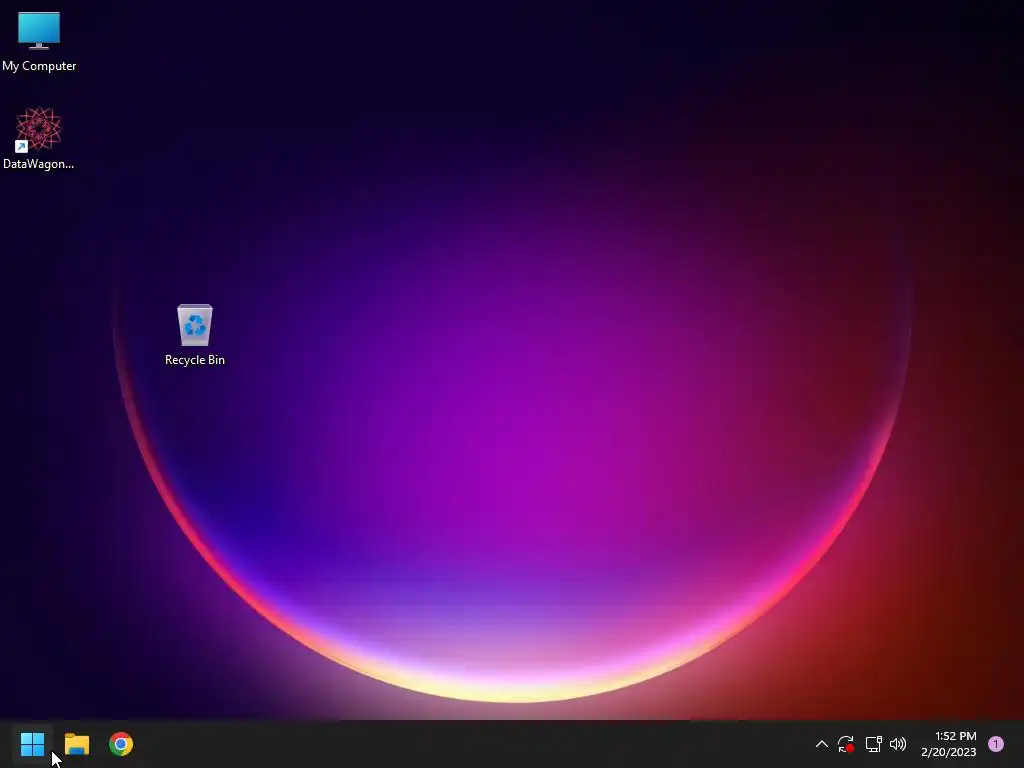The width and height of the screenshot is (1024, 768).
Task: Open the notification badge showing 1
Action: [x=995, y=744]
